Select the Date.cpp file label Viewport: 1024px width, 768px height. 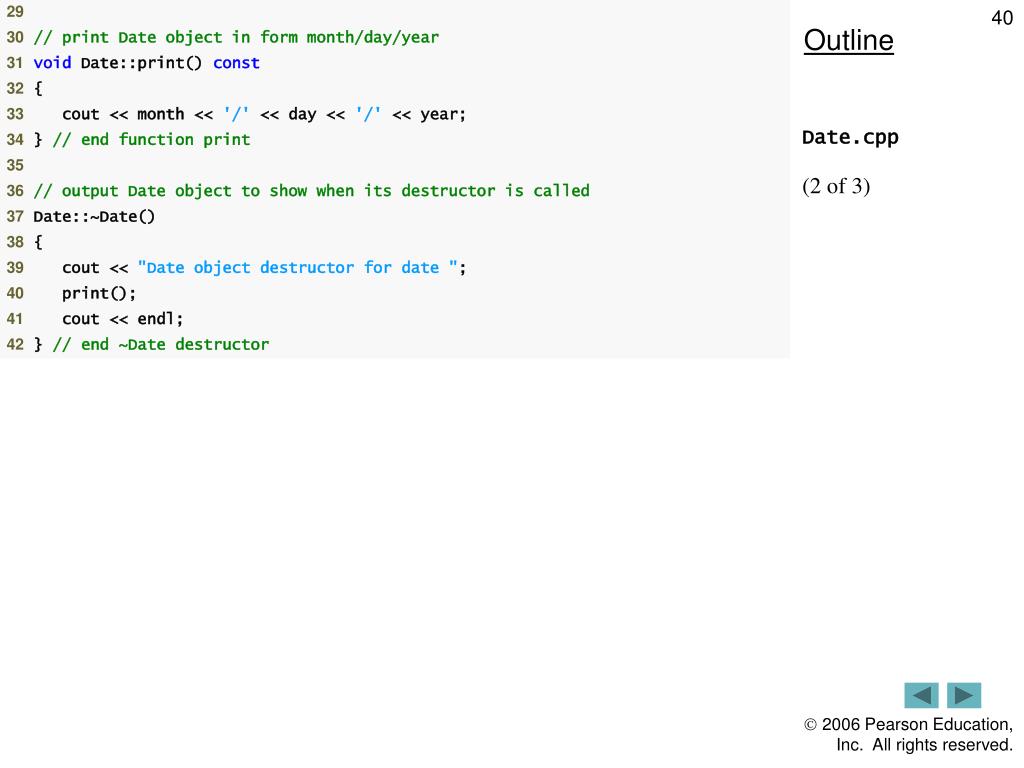[850, 138]
